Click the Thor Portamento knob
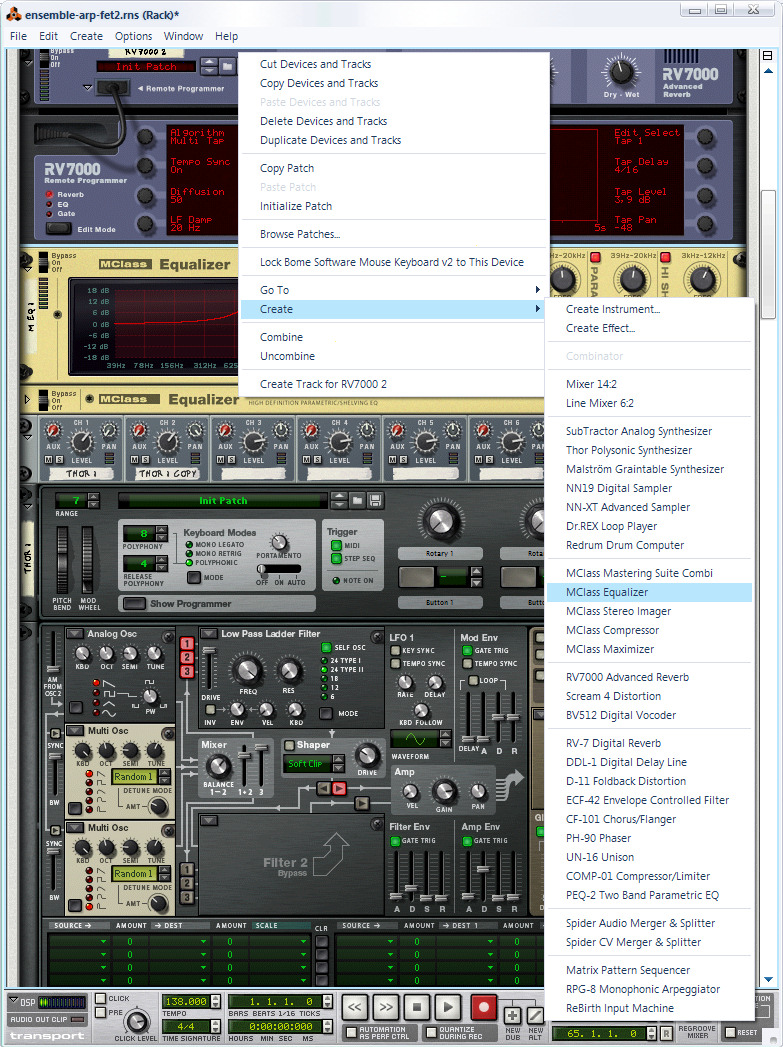The height and width of the screenshot is (1047, 783). pyautogui.click(x=279, y=542)
